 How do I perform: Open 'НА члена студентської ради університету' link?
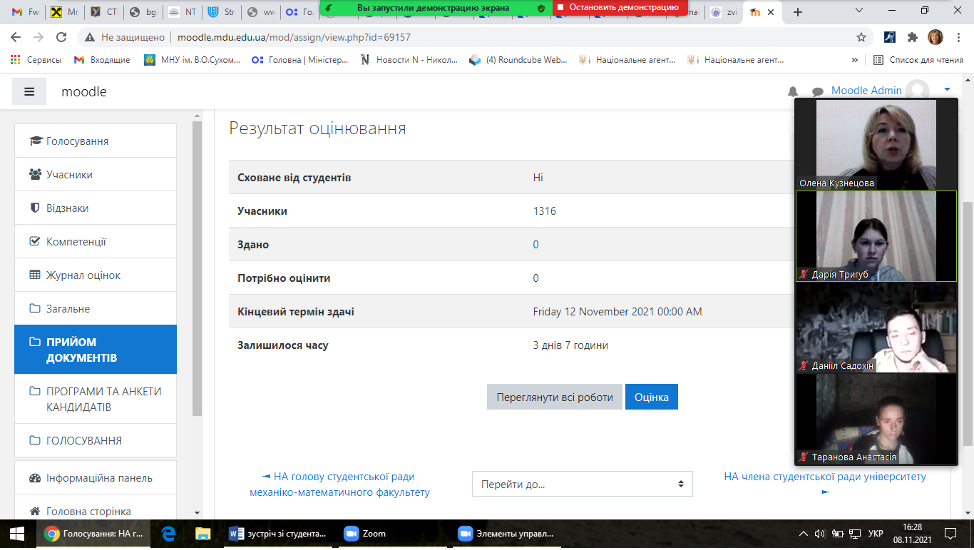click(824, 477)
